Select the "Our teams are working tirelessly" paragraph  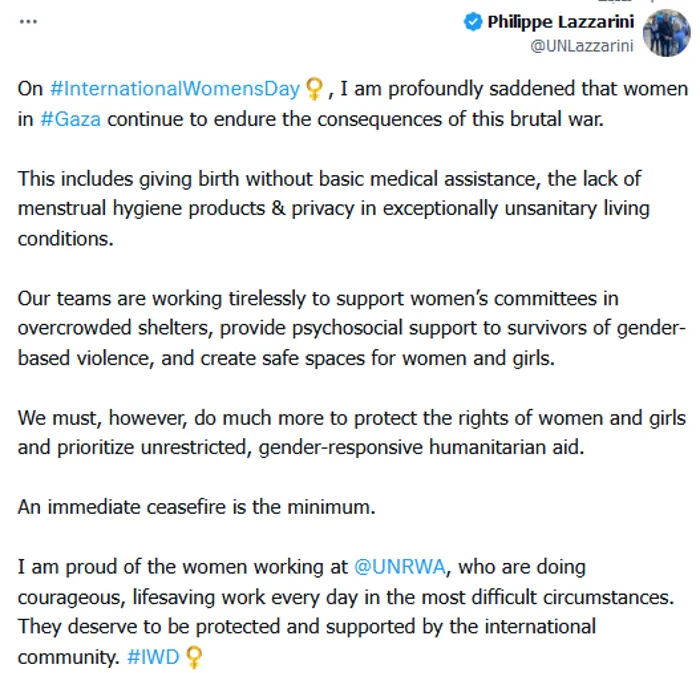pyautogui.click(x=351, y=328)
